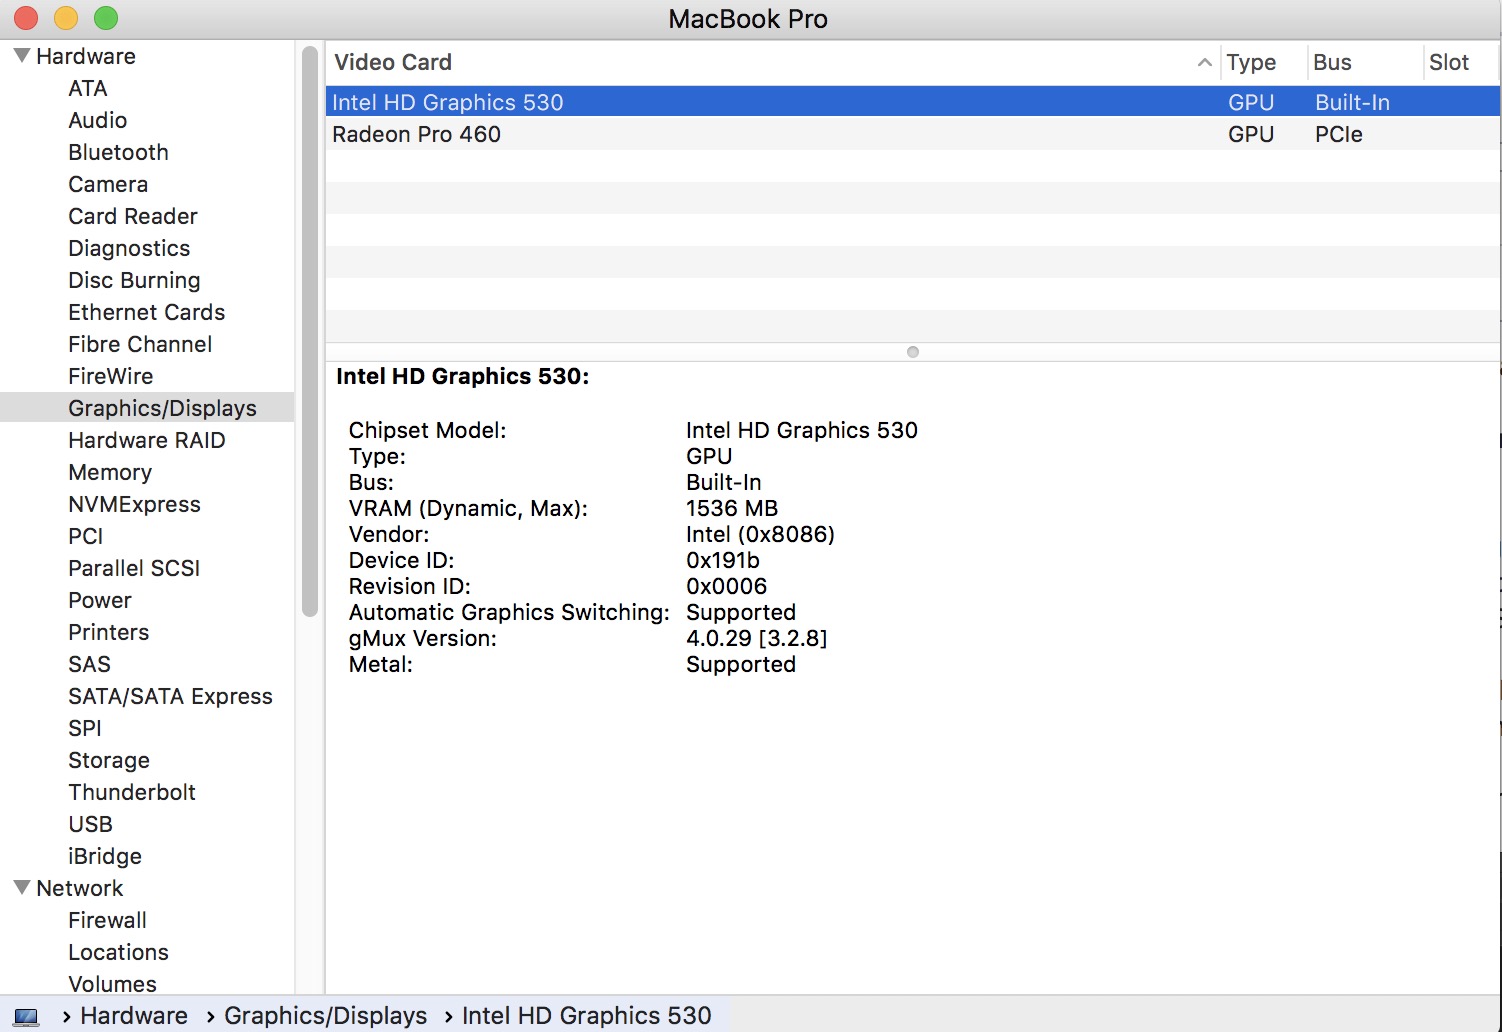Collapse the Hardware section triangle

(22, 55)
